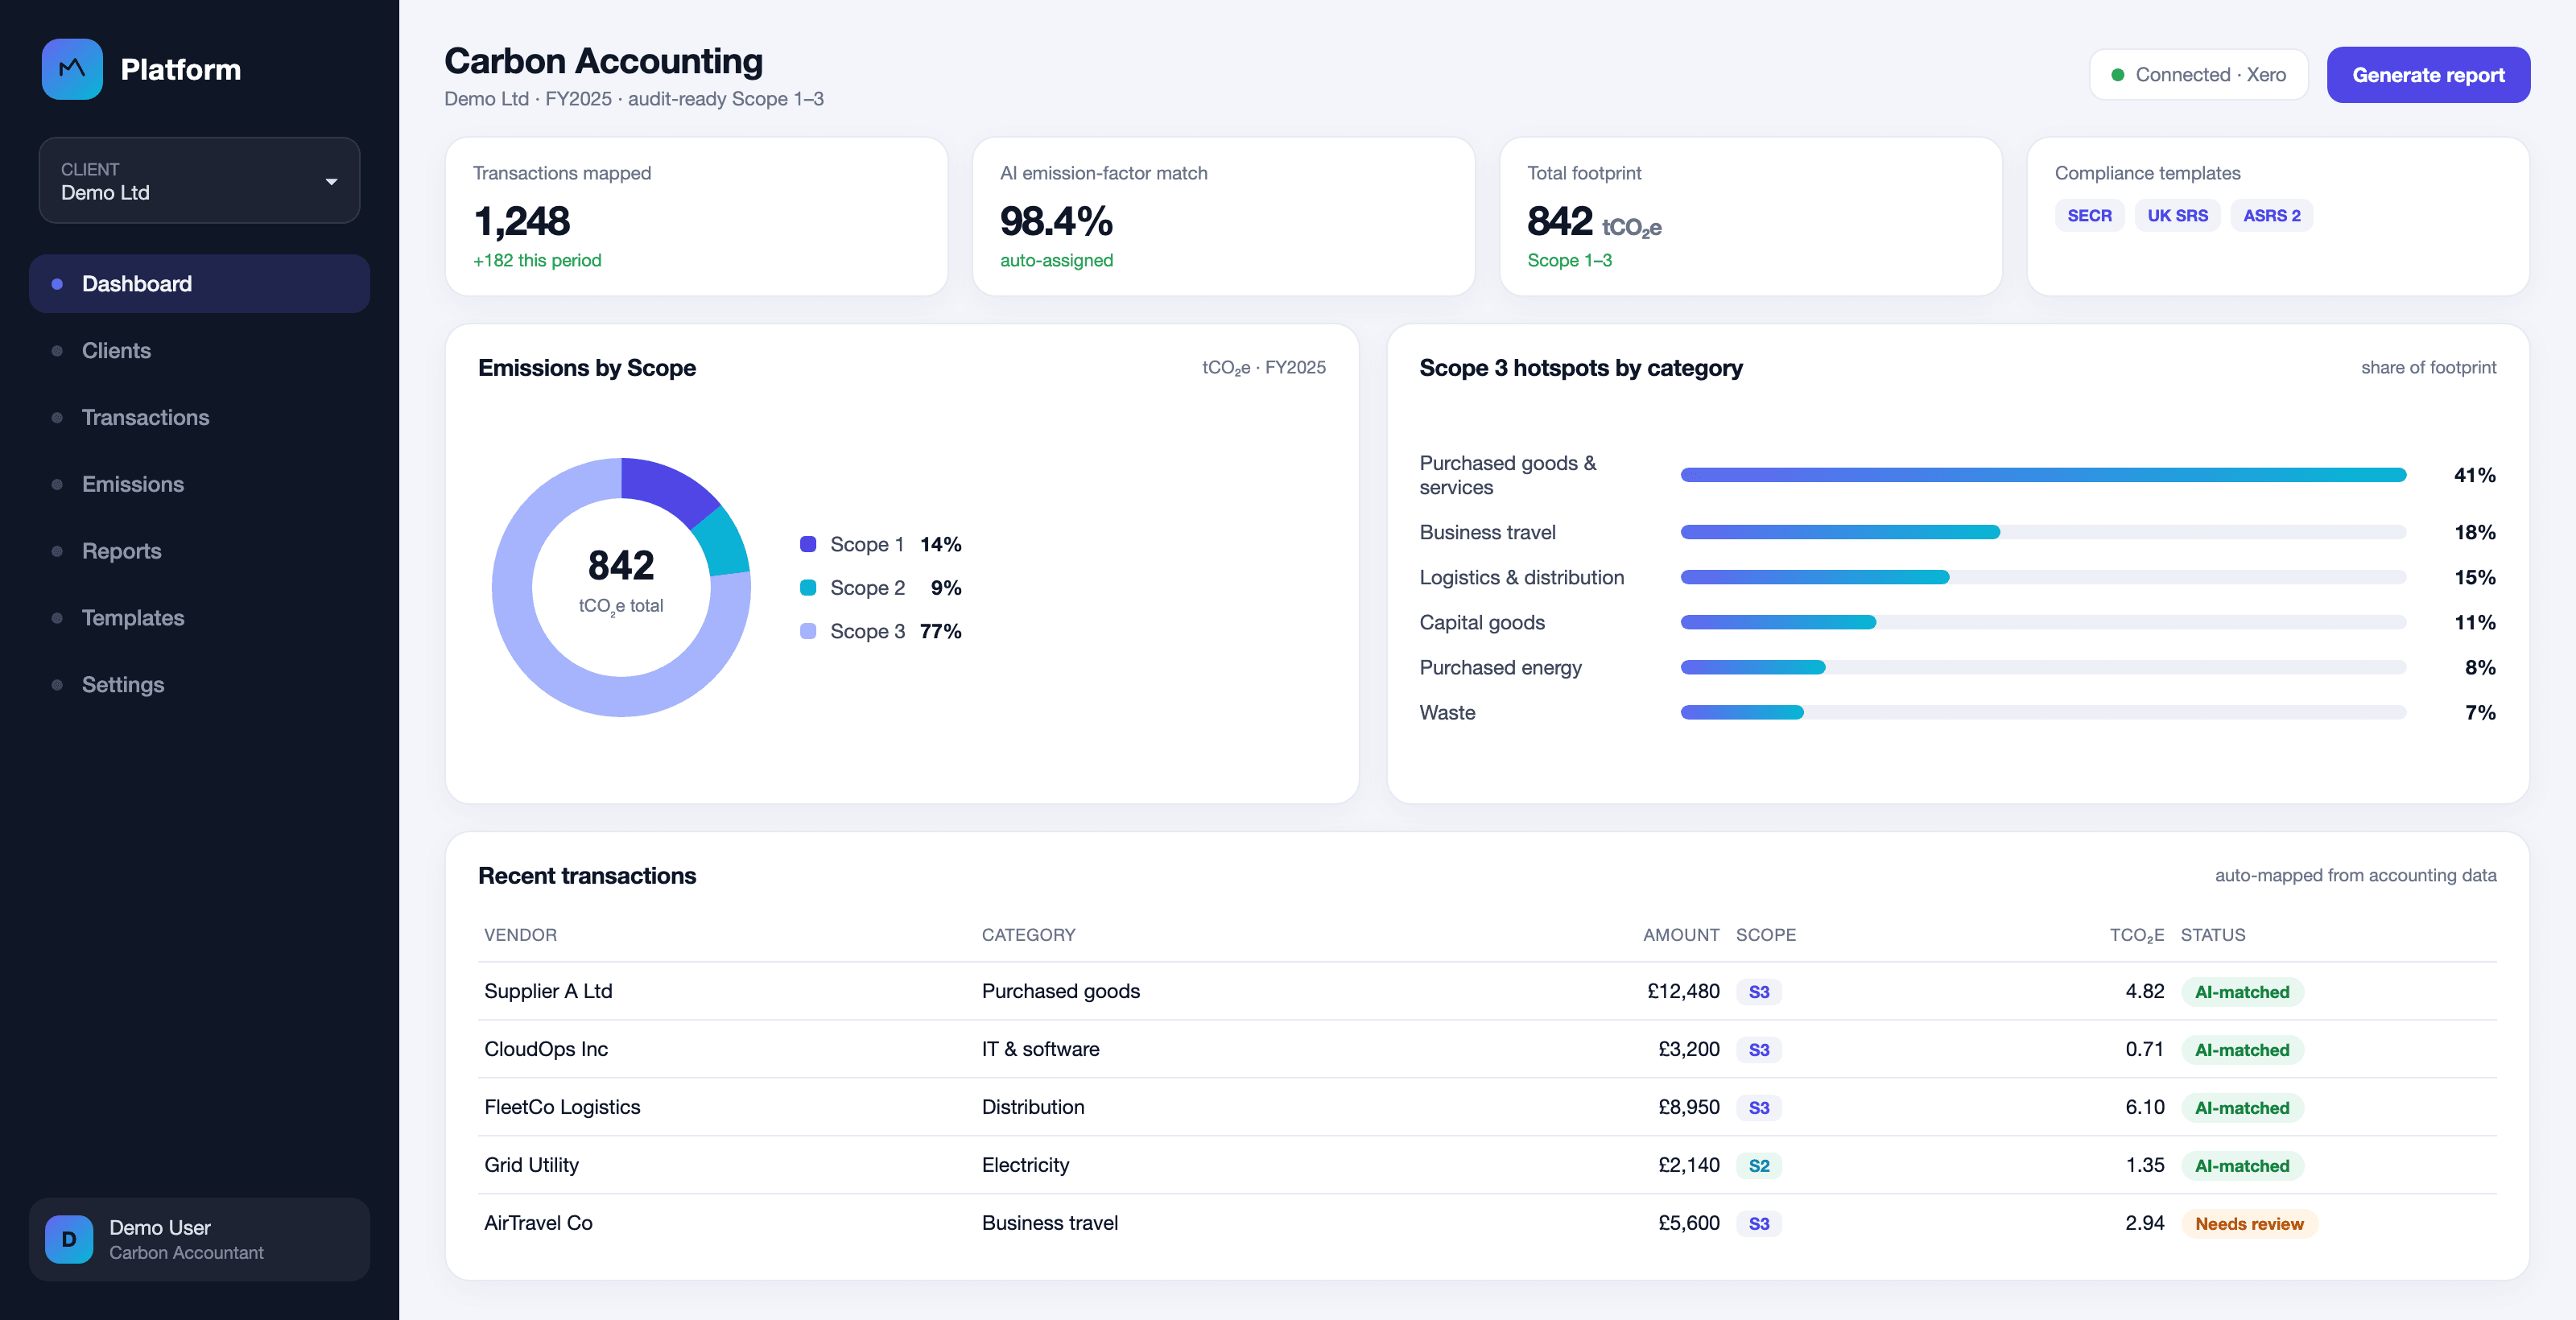Select the Supplier A Ltd vendor cell
The height and width of the screenshot is (1320, 2576).
[x=548, y=991]
